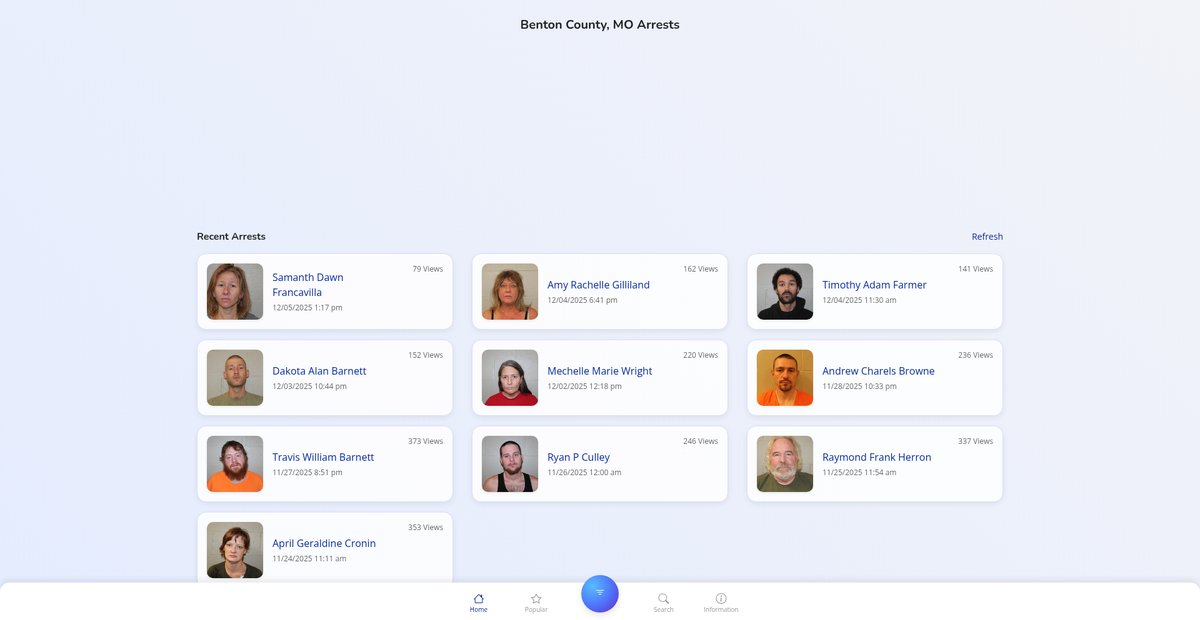Click Andrew Charels Browne's mugshot thumbnail
The width and height of the screenshot is (1200, 620).
tap(785, 378)
